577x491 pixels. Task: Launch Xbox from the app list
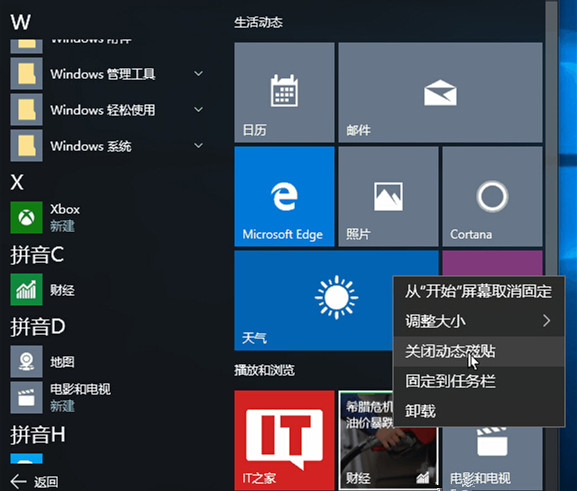(65, 217)
